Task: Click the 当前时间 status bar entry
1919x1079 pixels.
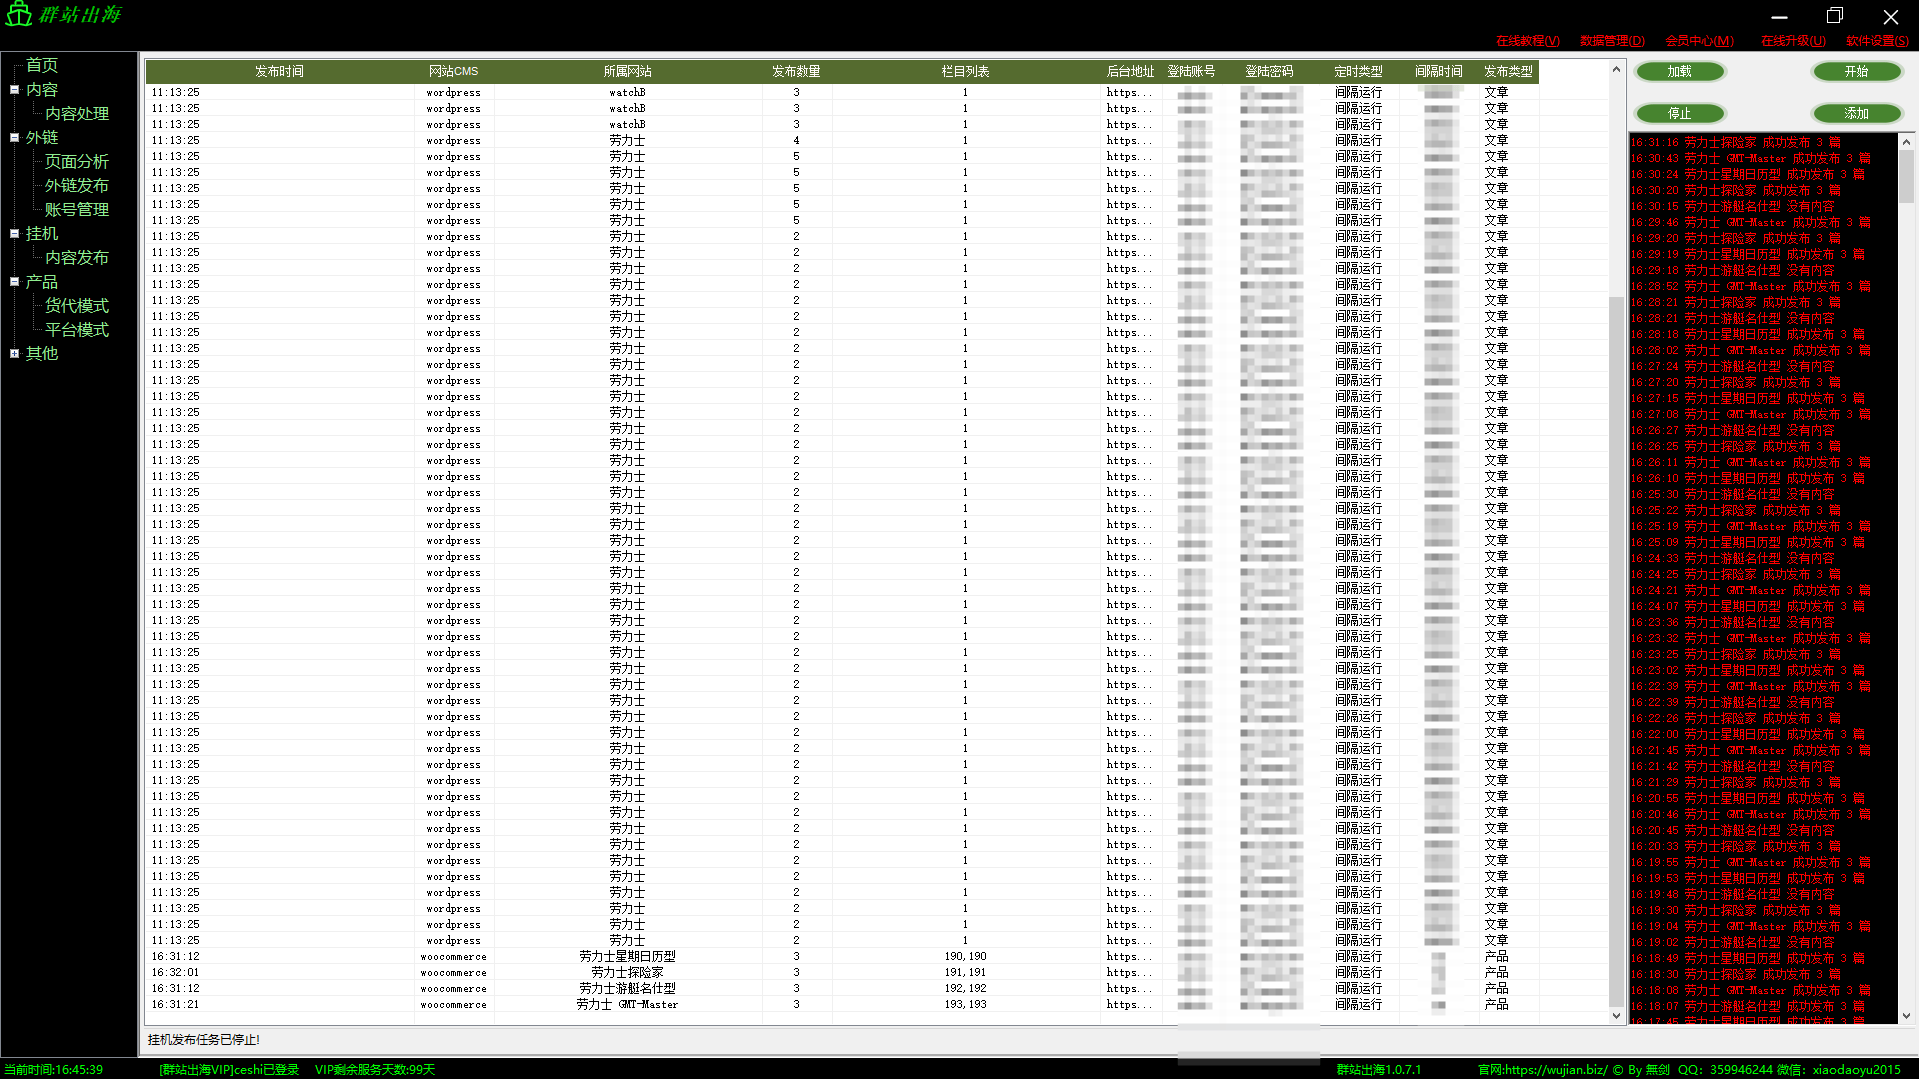Action: [x=53, y=1070]
